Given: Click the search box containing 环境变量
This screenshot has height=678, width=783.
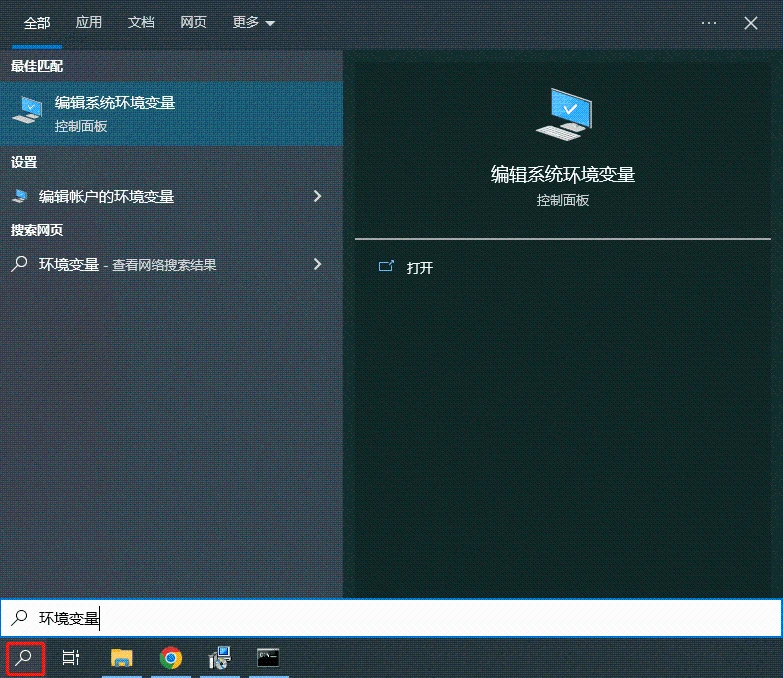Looking at the screenshot, I should click(x=391, y=618).
